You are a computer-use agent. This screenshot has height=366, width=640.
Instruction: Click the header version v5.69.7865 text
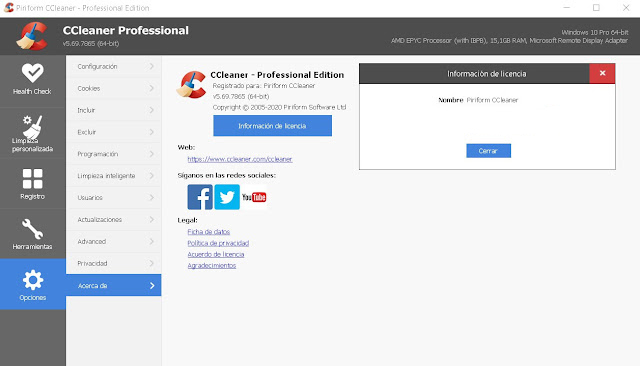tap(91, 43)
